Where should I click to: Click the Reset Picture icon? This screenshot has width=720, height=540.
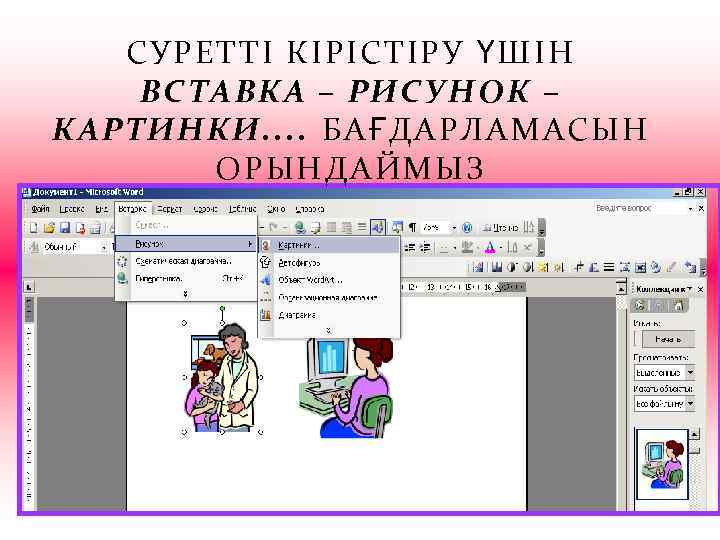coord(690,267)
